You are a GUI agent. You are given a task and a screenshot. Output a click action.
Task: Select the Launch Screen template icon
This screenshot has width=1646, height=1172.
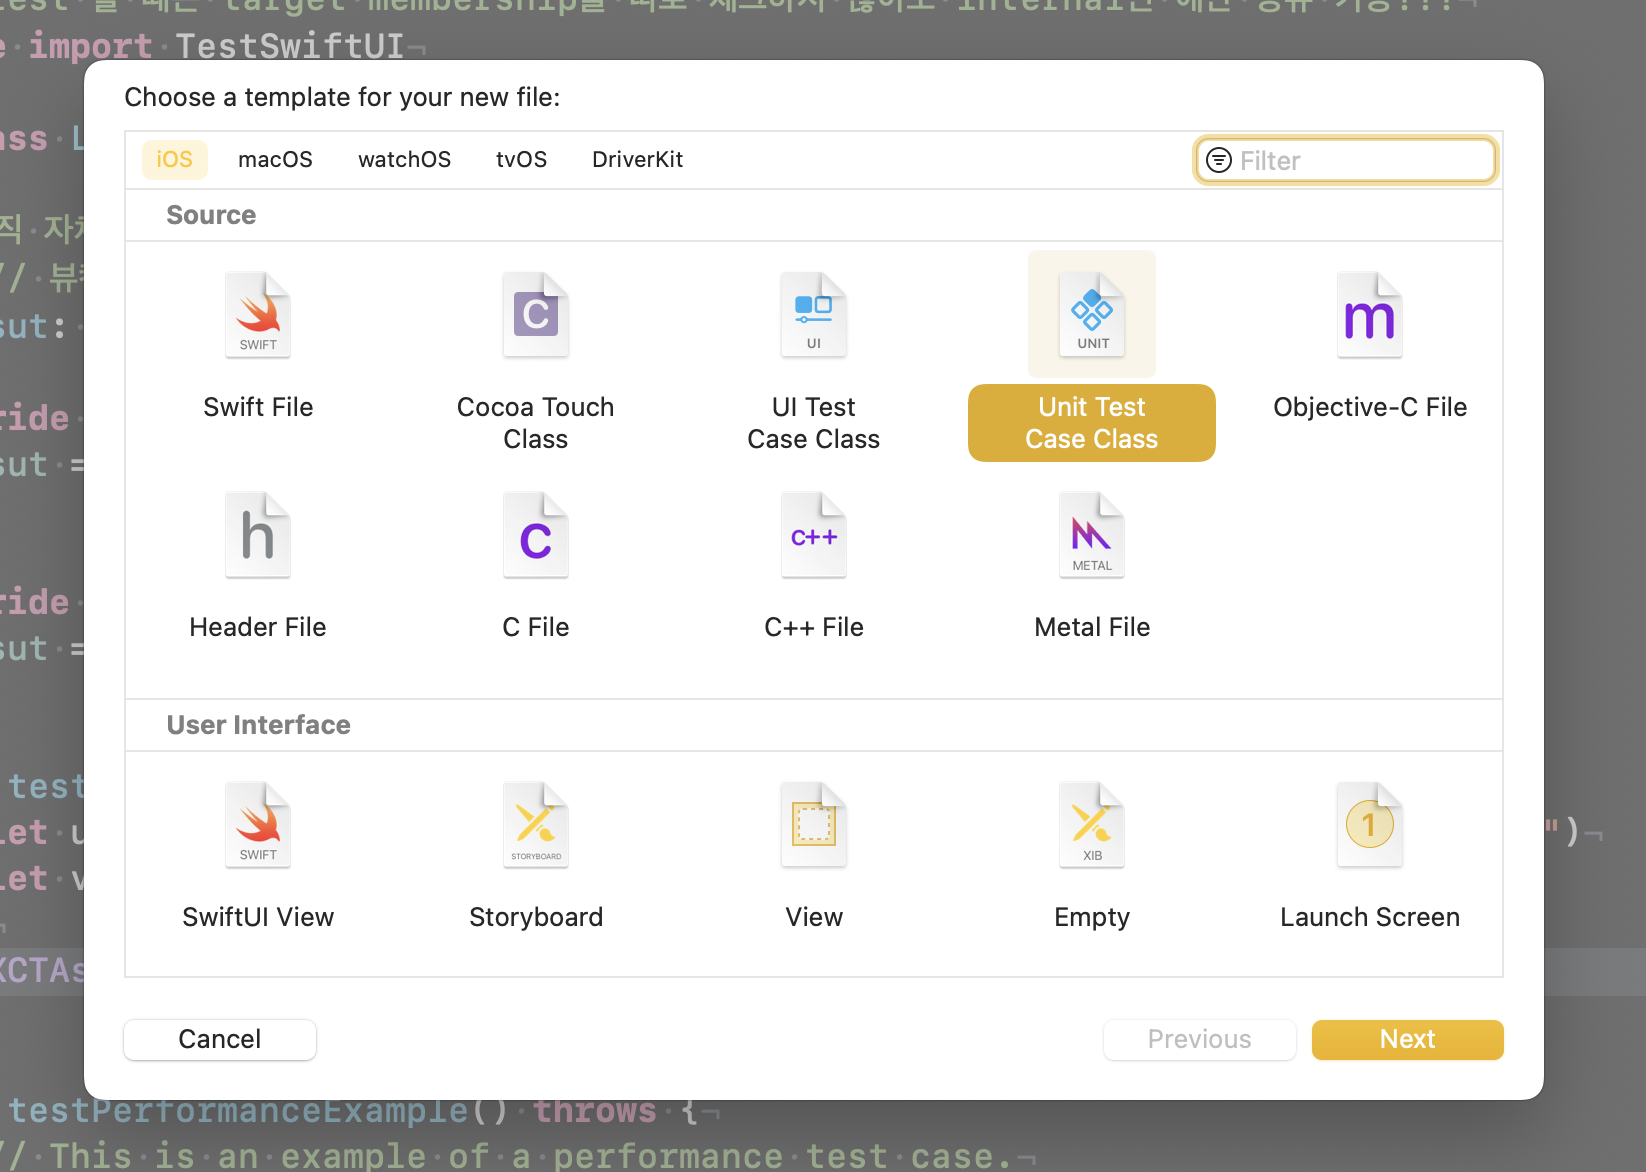tap(1370, 825)
